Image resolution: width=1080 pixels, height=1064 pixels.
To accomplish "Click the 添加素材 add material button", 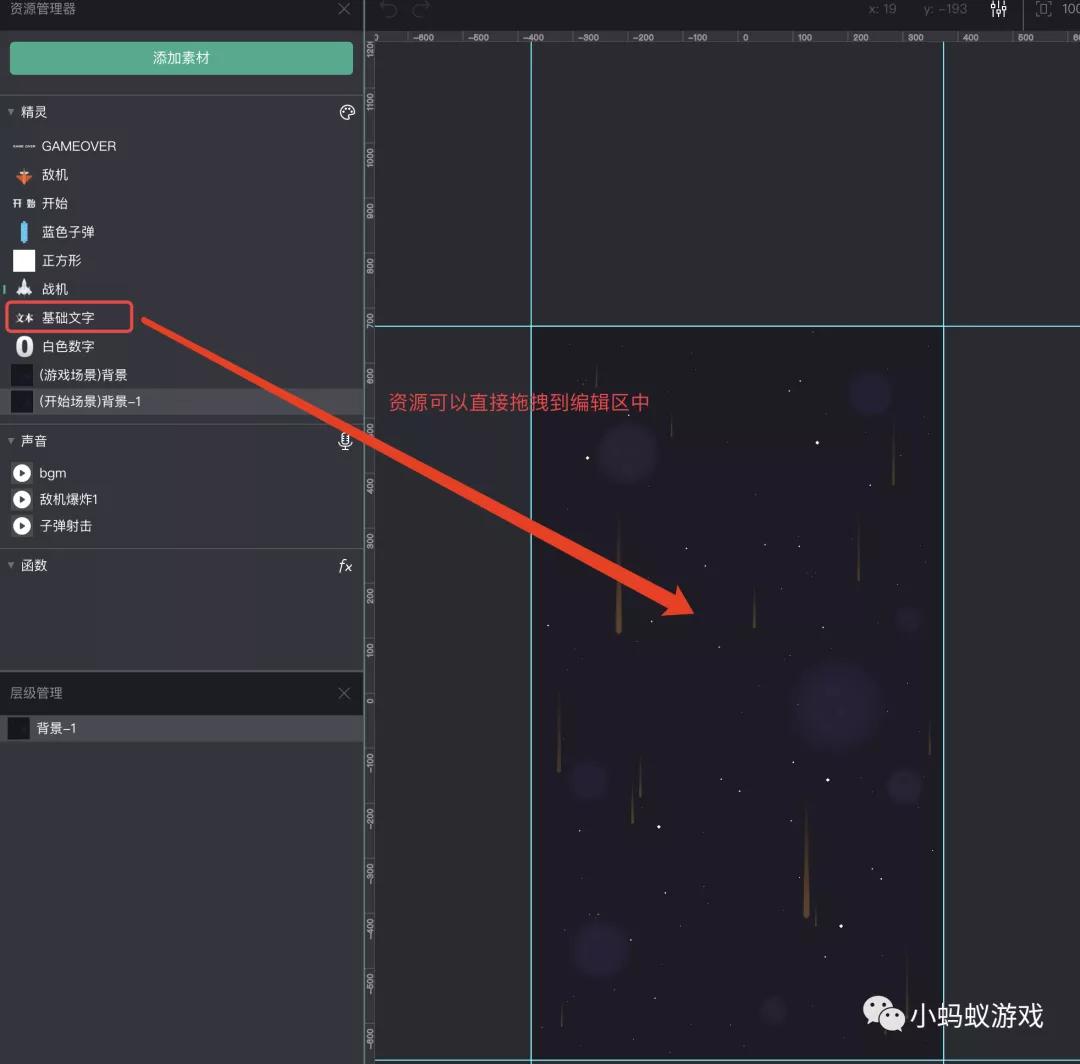I will [x=181, y=58].
